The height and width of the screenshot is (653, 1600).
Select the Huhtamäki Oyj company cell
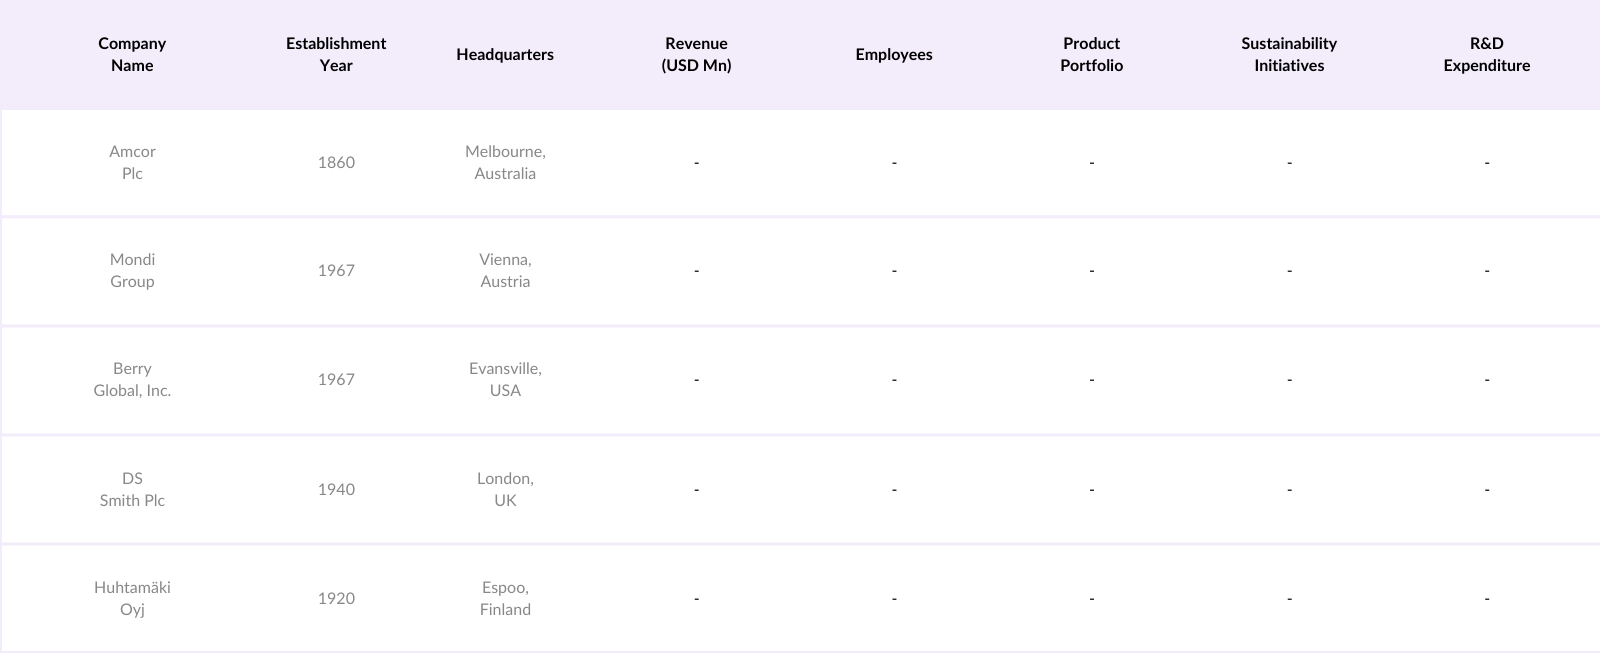pos(132,598)
